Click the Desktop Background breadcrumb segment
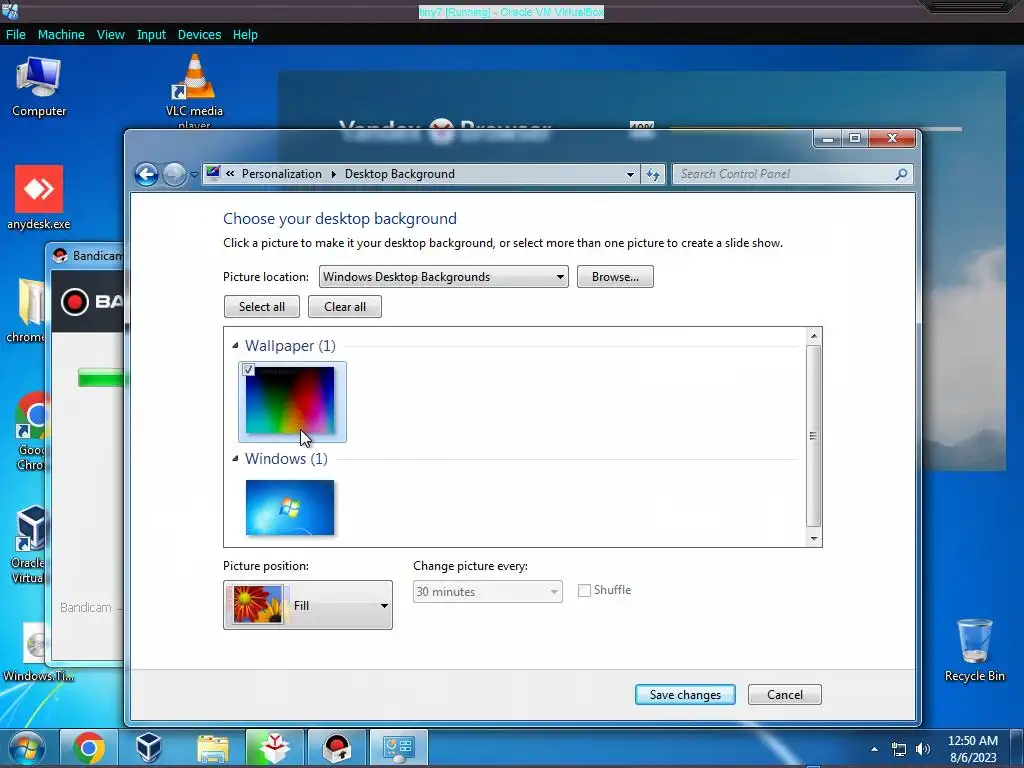This screenshot has height=768, width=1024. click(x=400, y=174)
